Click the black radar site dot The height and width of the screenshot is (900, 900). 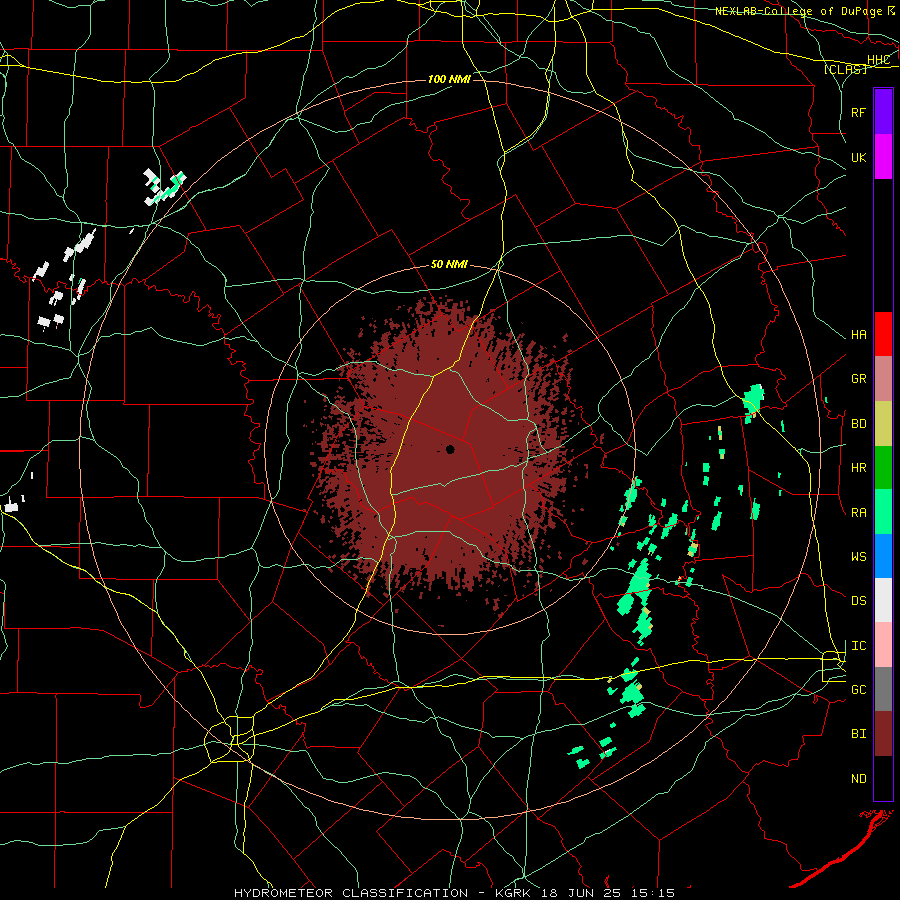450,449
